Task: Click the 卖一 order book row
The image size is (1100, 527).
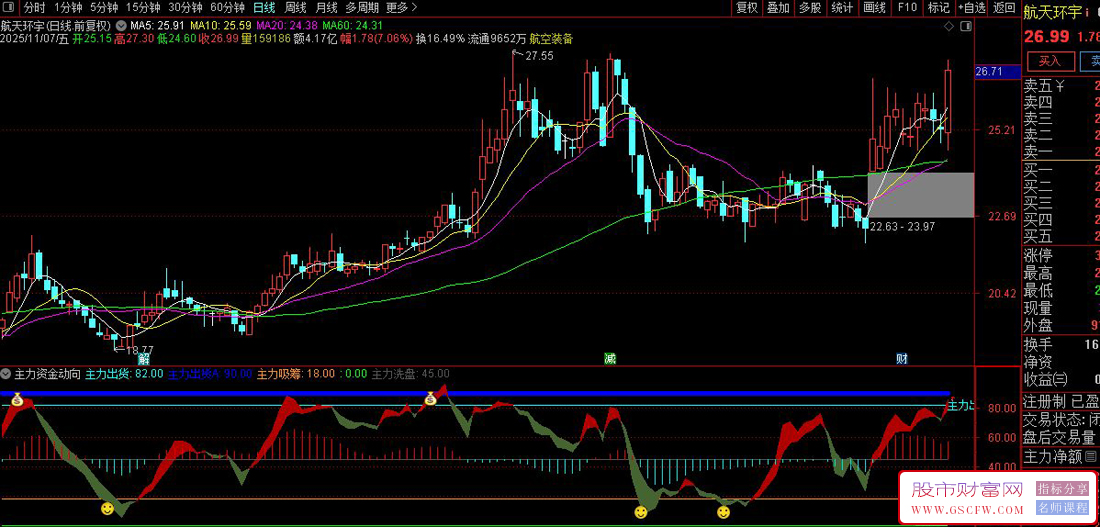Action: point(1061,152)
